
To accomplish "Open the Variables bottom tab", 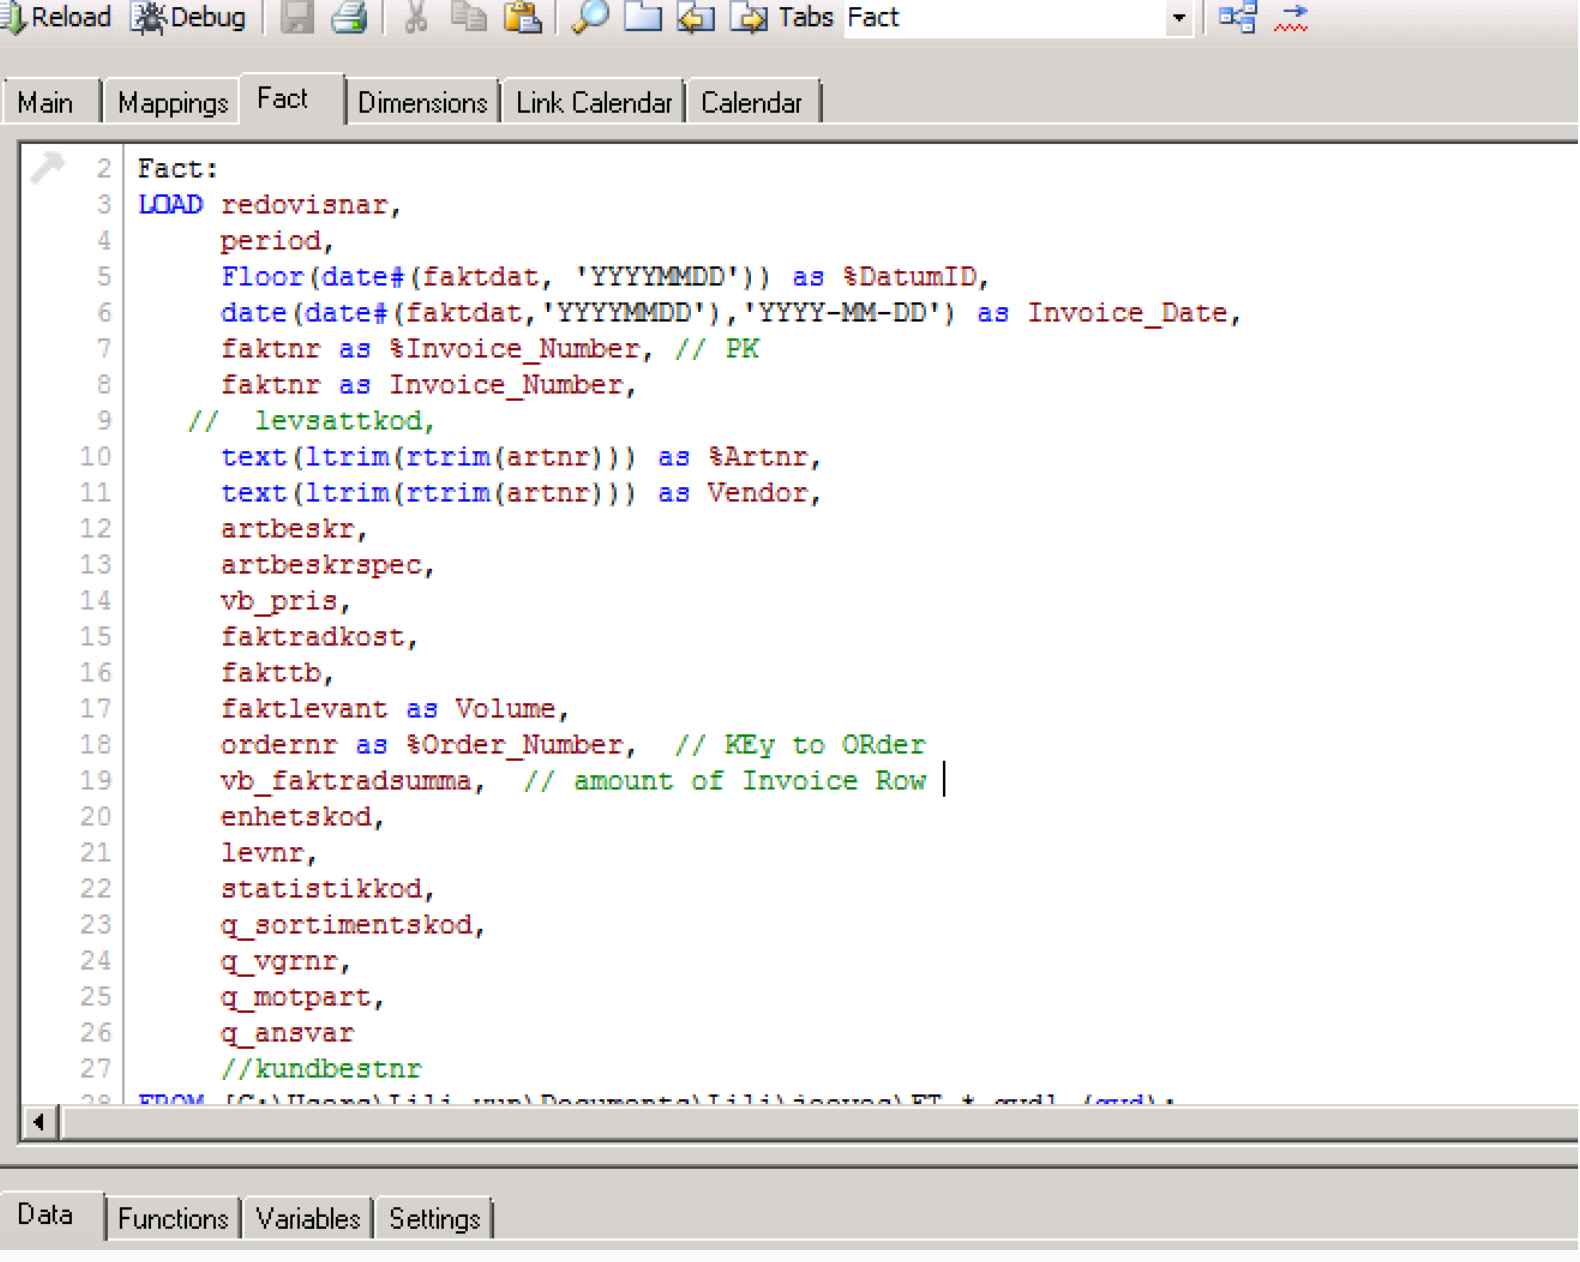I will tap(308, 1219).
